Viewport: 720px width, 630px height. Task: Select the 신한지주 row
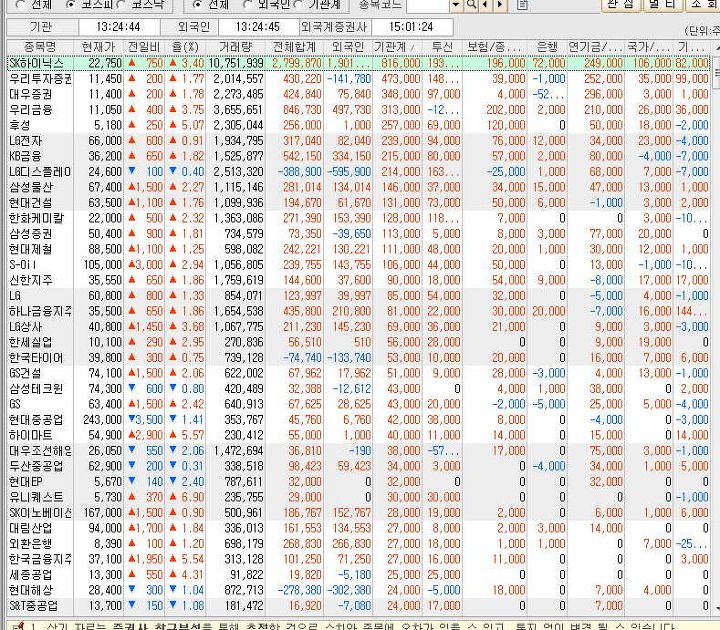[x=359, y=280]
